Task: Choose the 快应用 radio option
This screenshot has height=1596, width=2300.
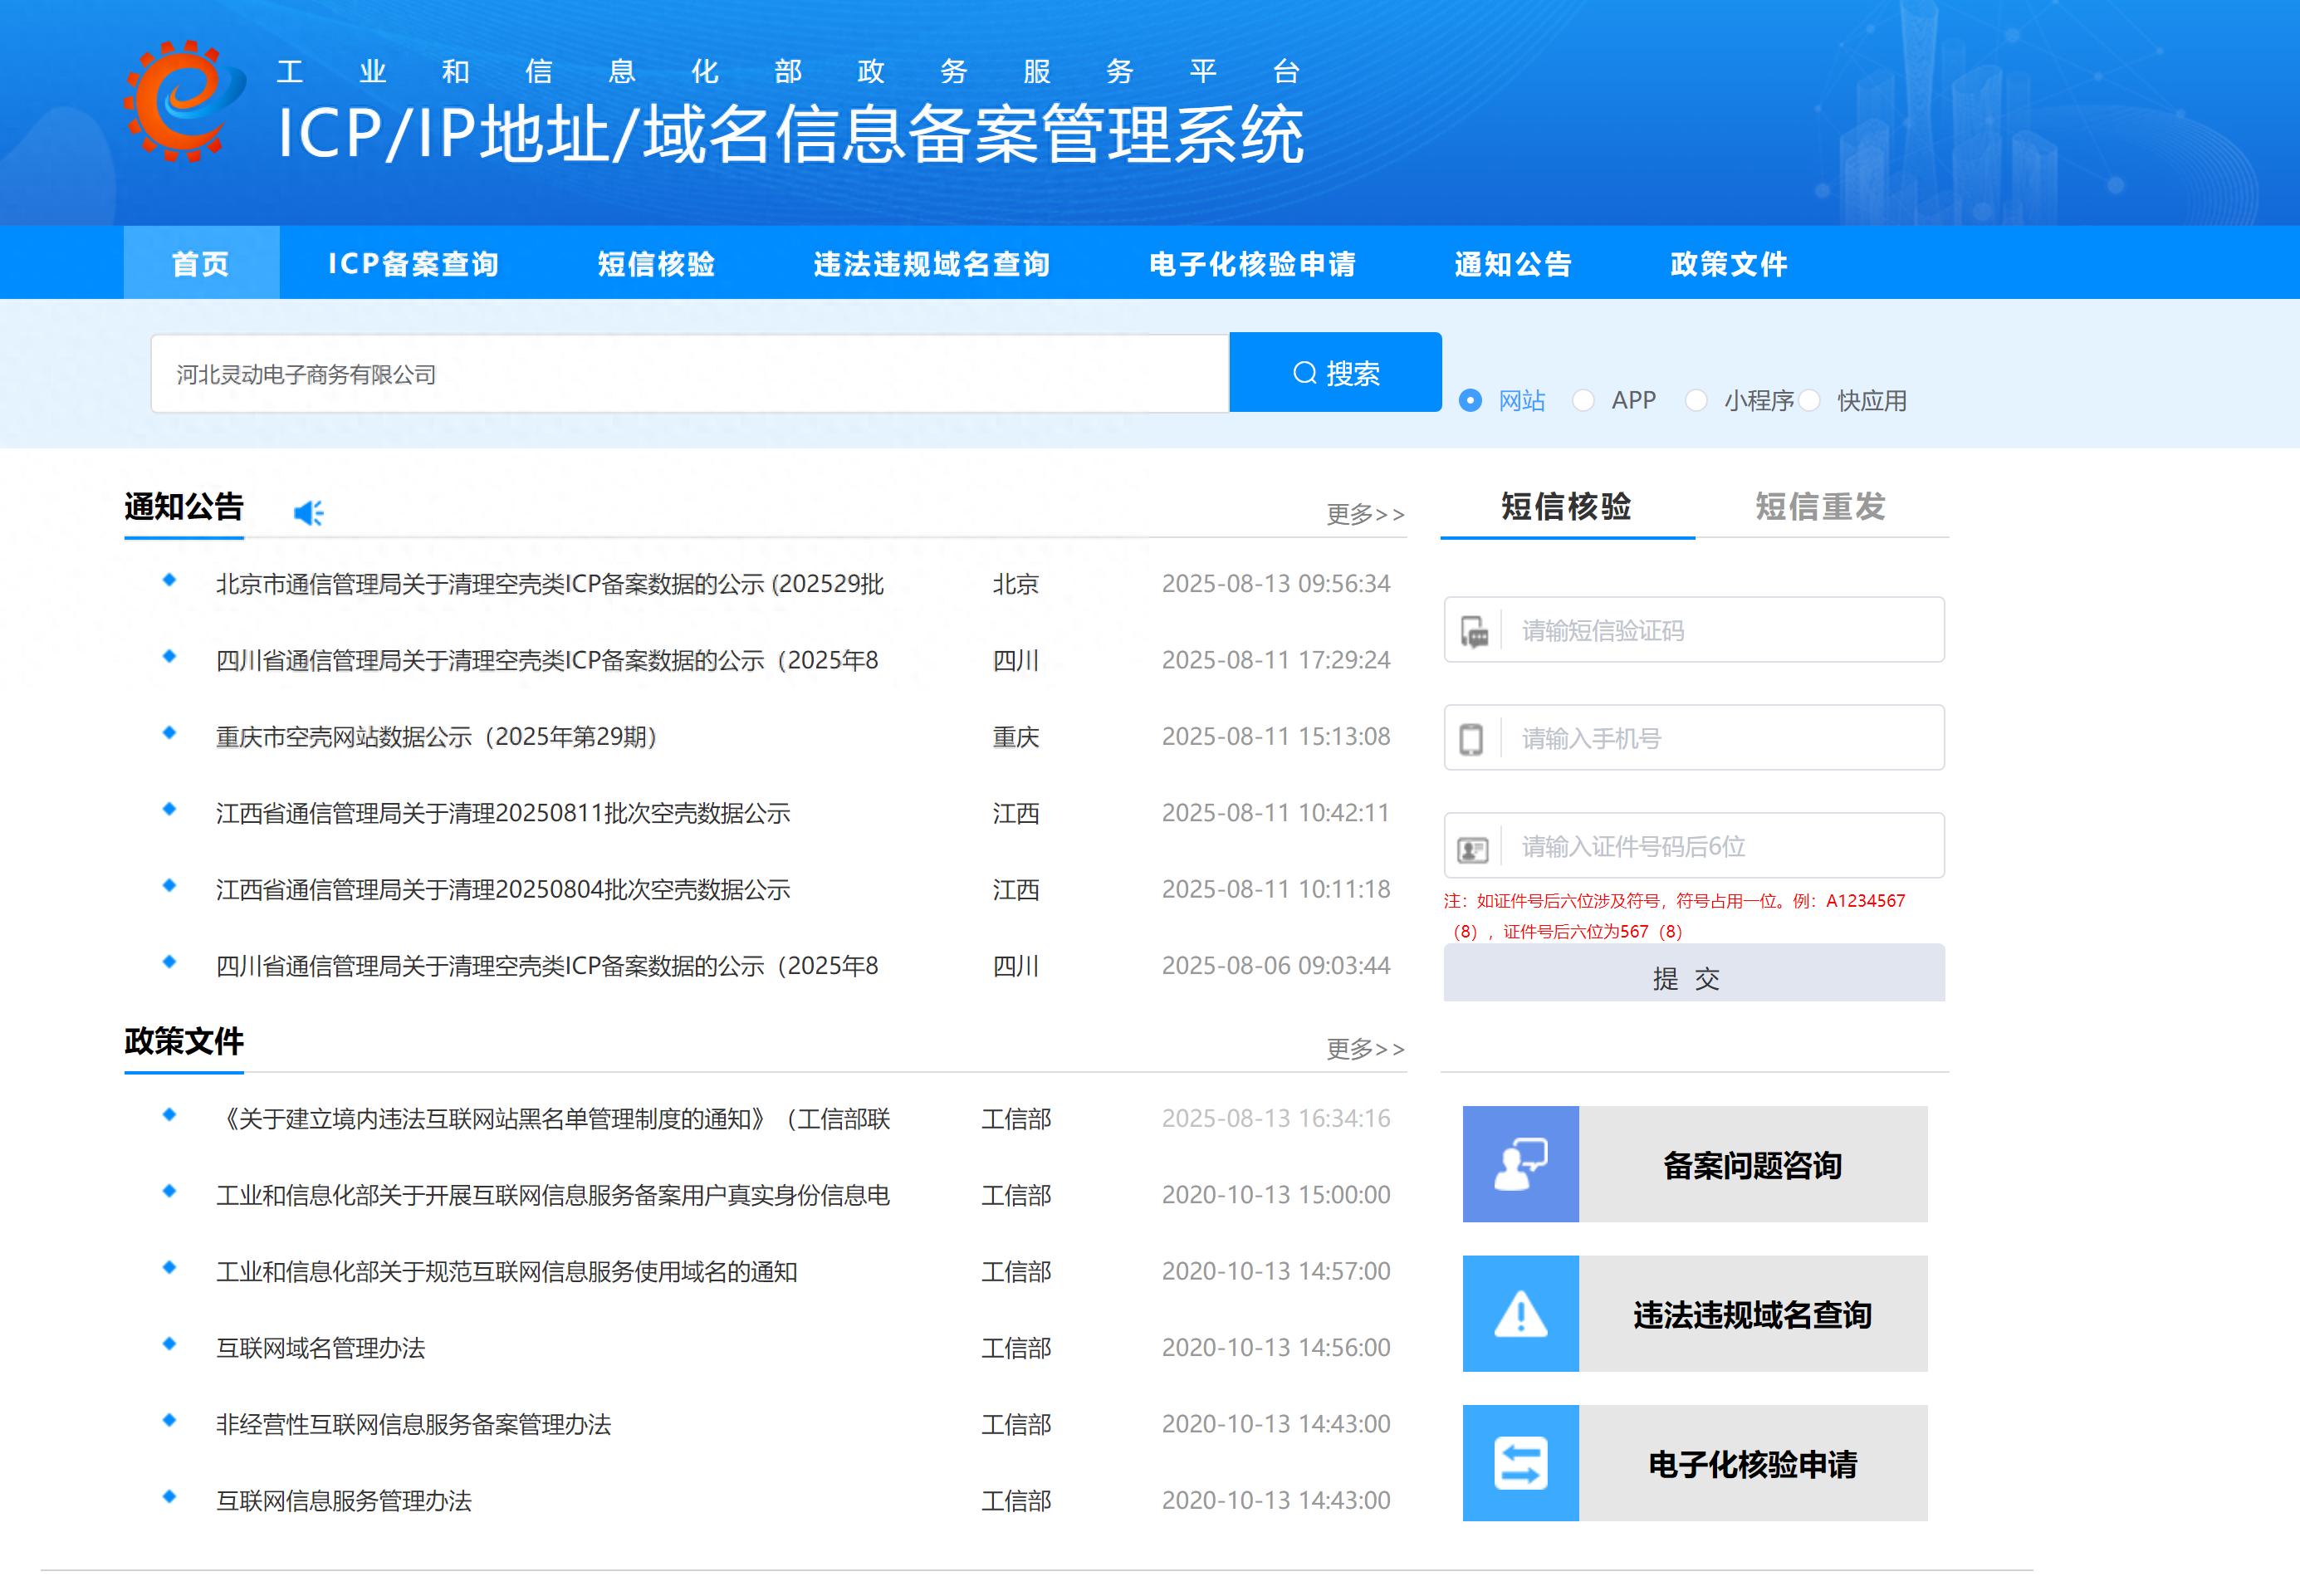Action: click(1809, 401)
